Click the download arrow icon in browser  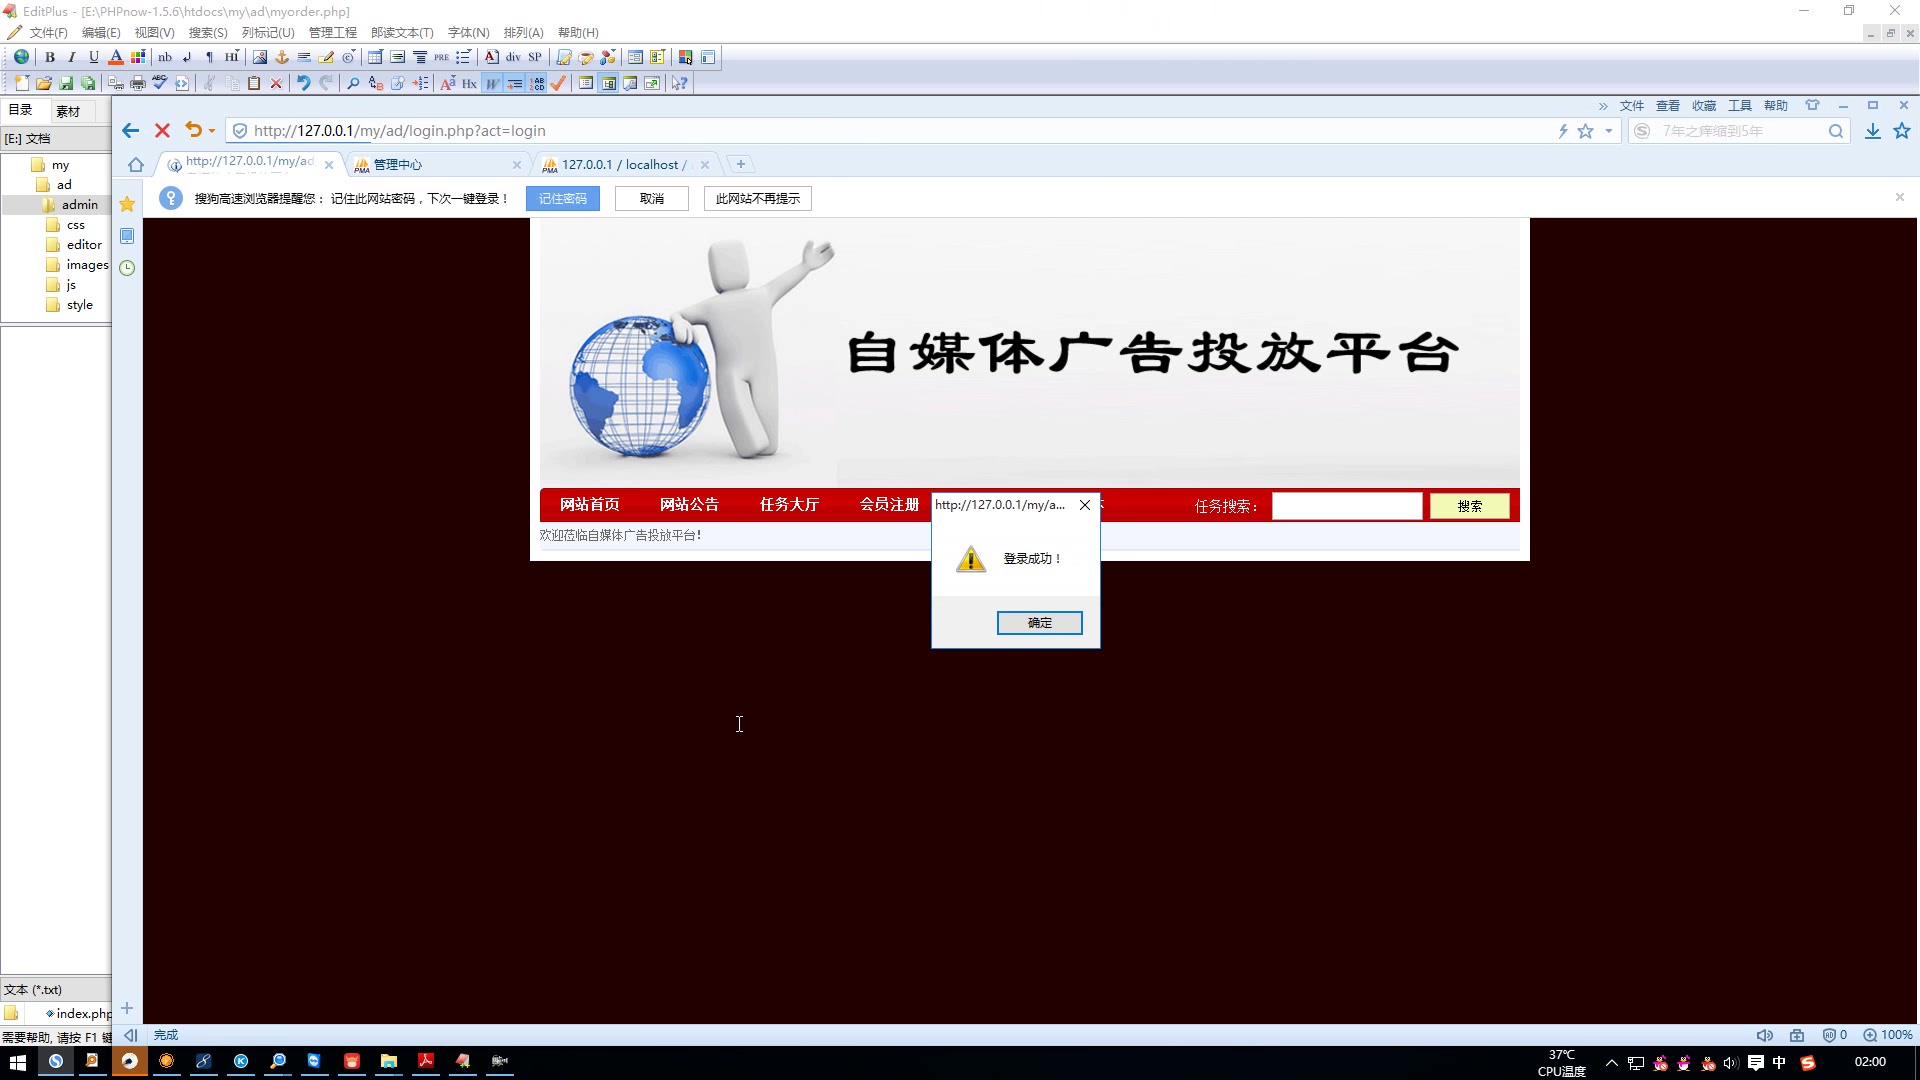click(1873, 131)
